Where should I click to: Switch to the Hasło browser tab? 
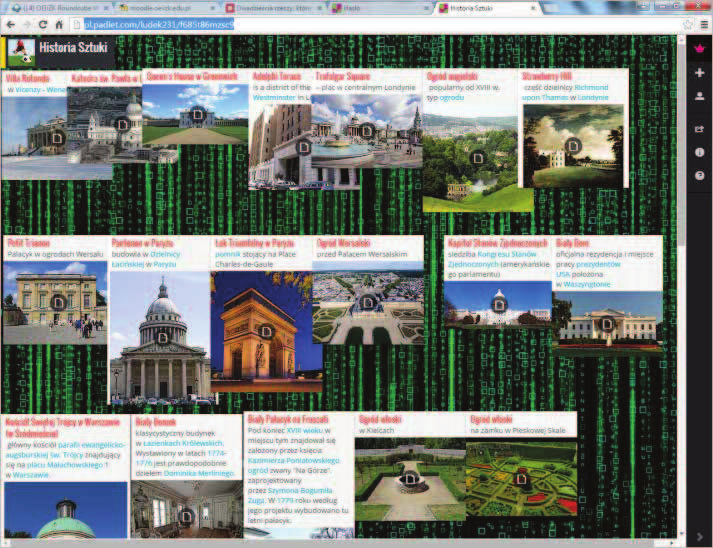[380, 8]
